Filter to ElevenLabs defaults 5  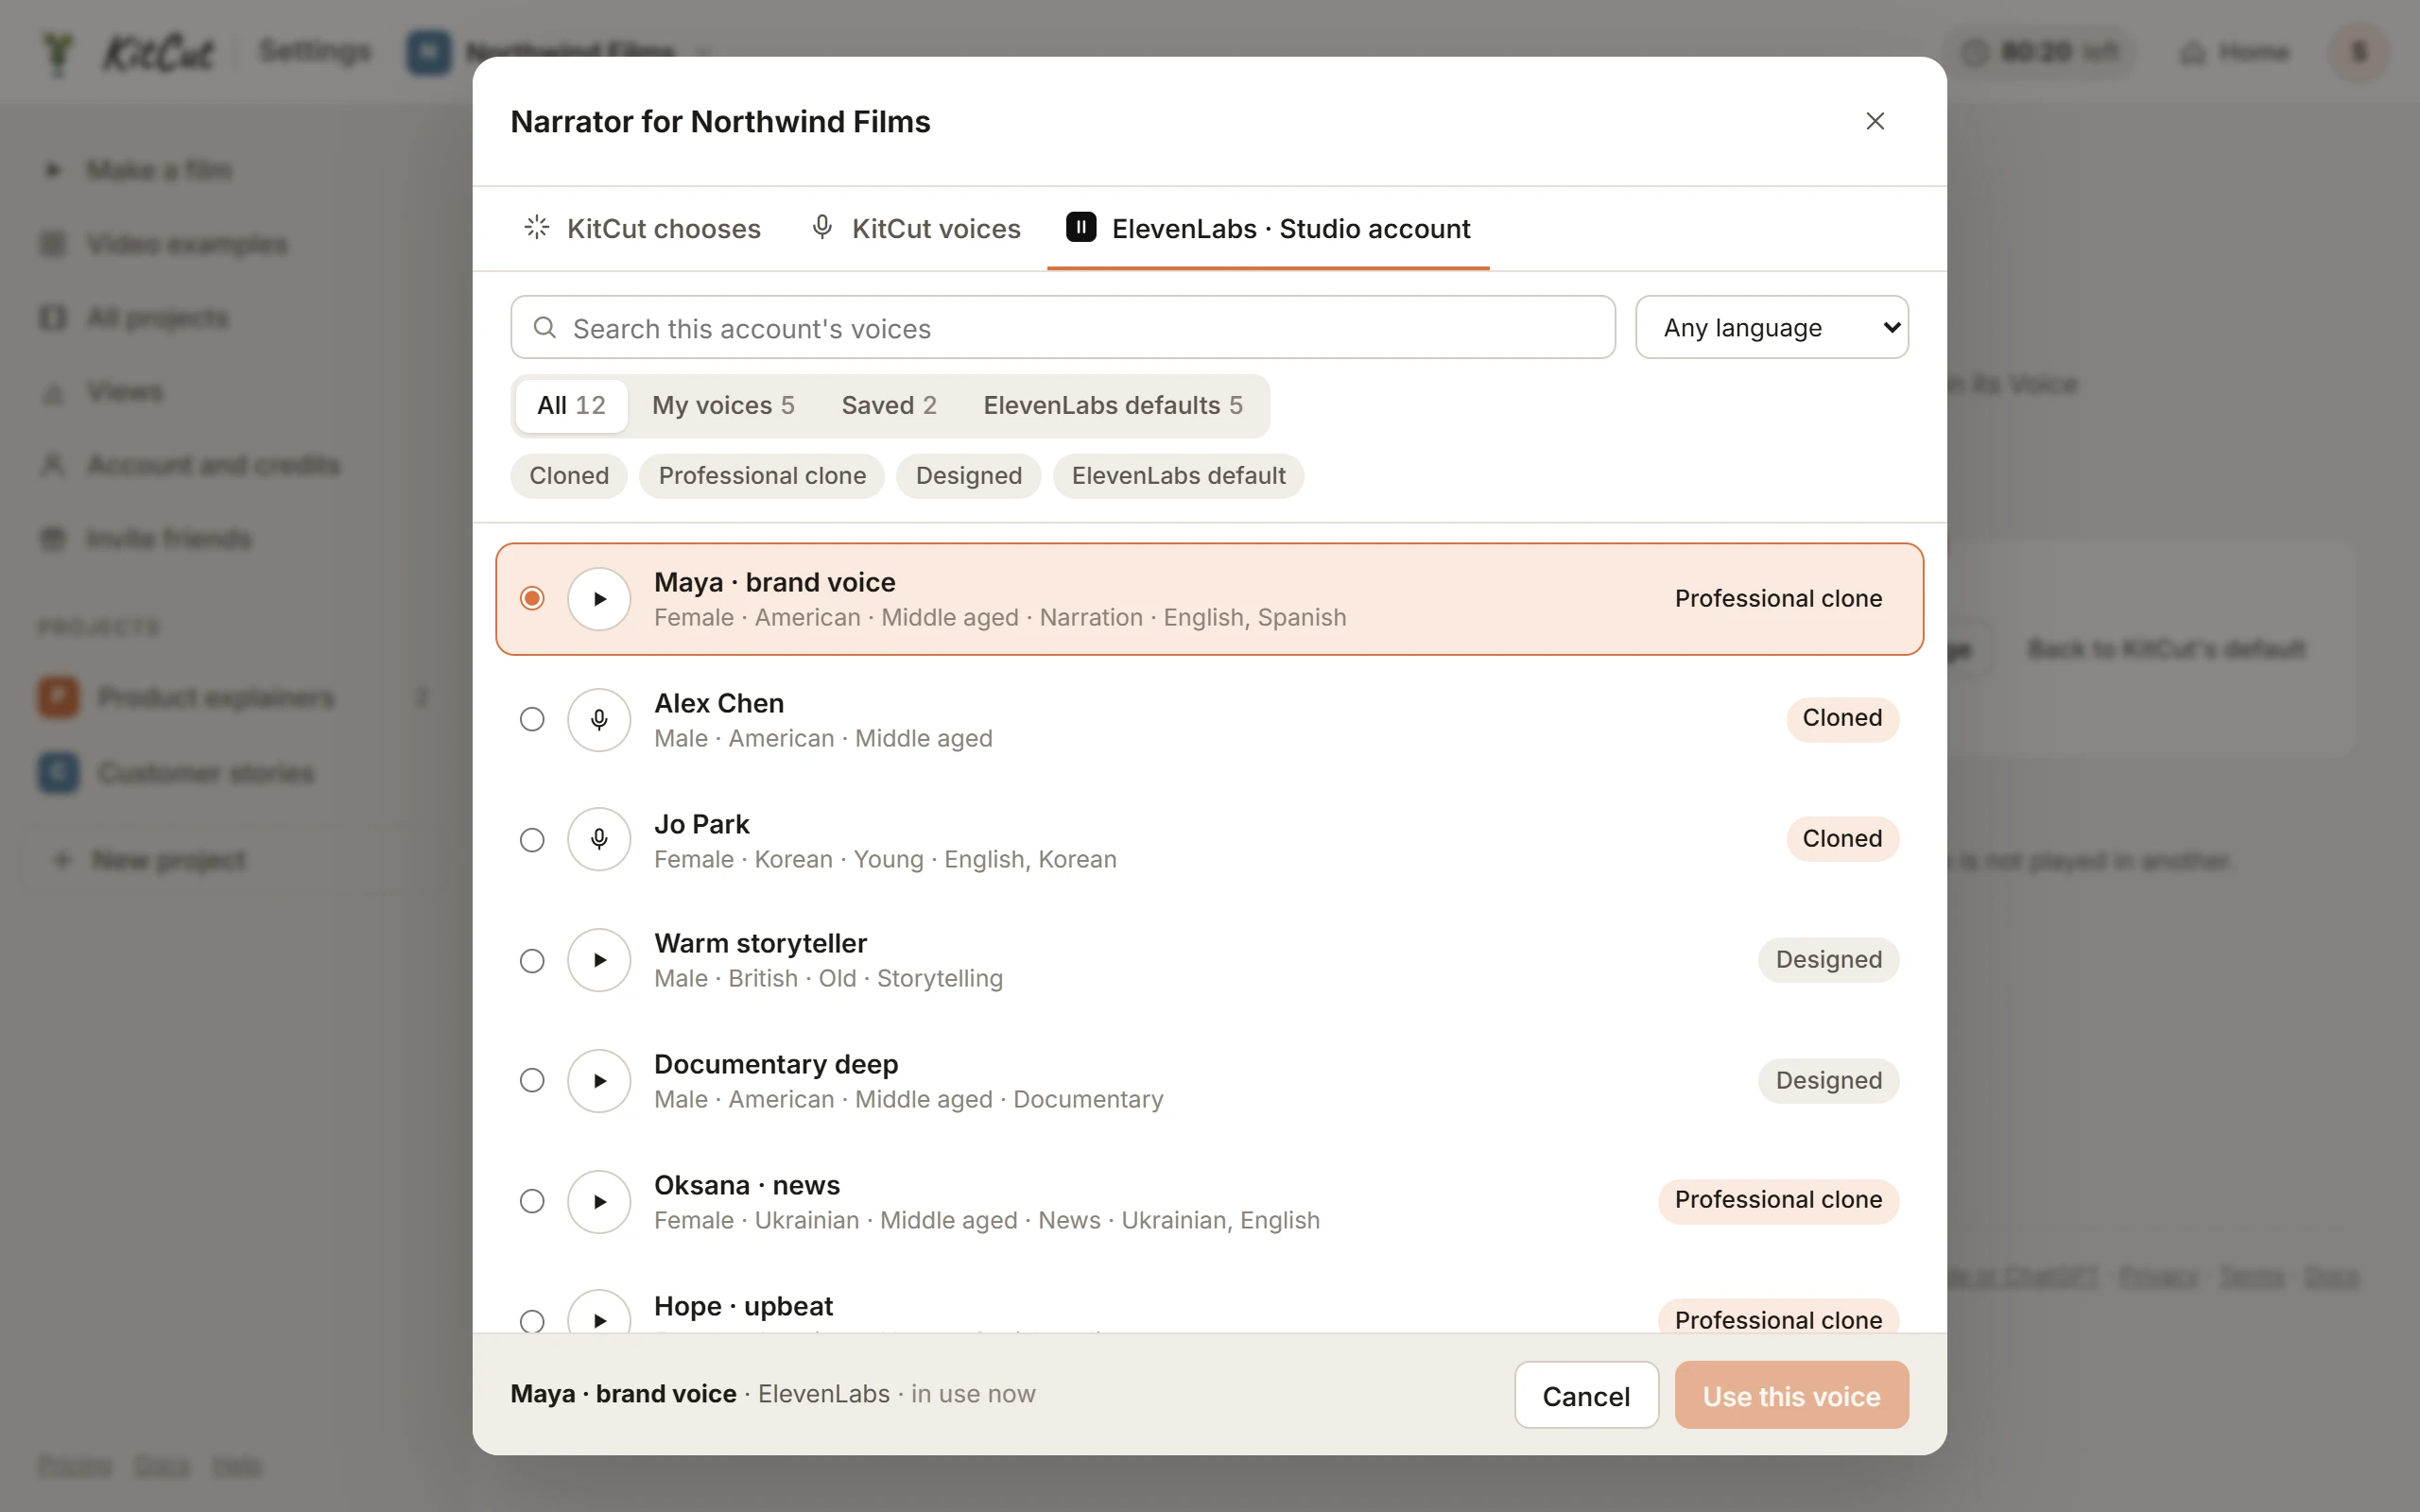[1113, 405]
